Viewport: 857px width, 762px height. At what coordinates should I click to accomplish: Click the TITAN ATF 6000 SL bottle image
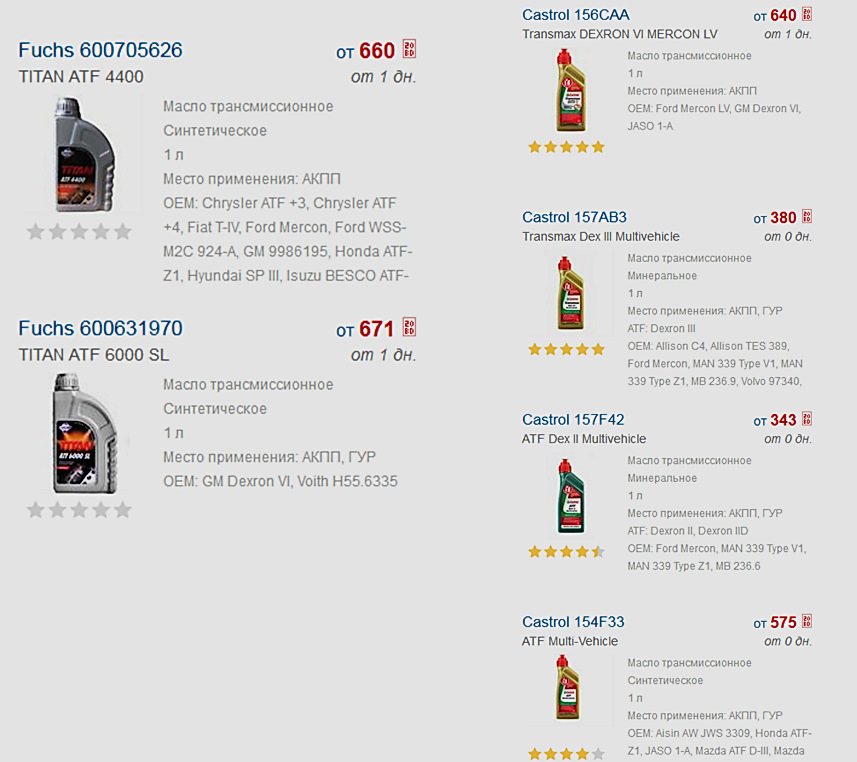(x=84, y=433)
